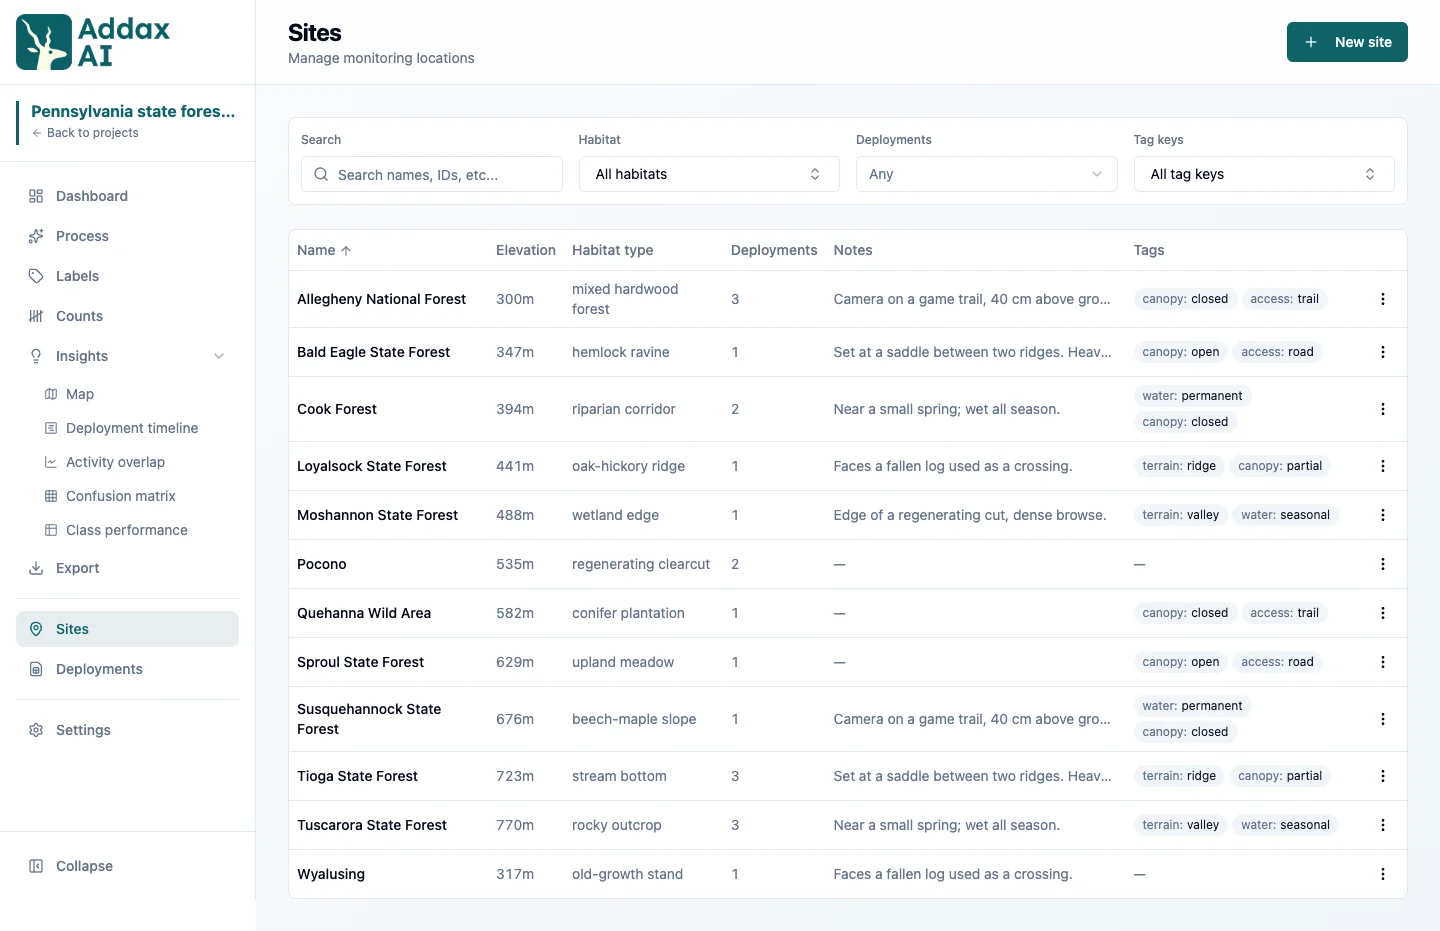Open the Deployments page
This screenshot has width=1440, height=931.
point(127,669)
